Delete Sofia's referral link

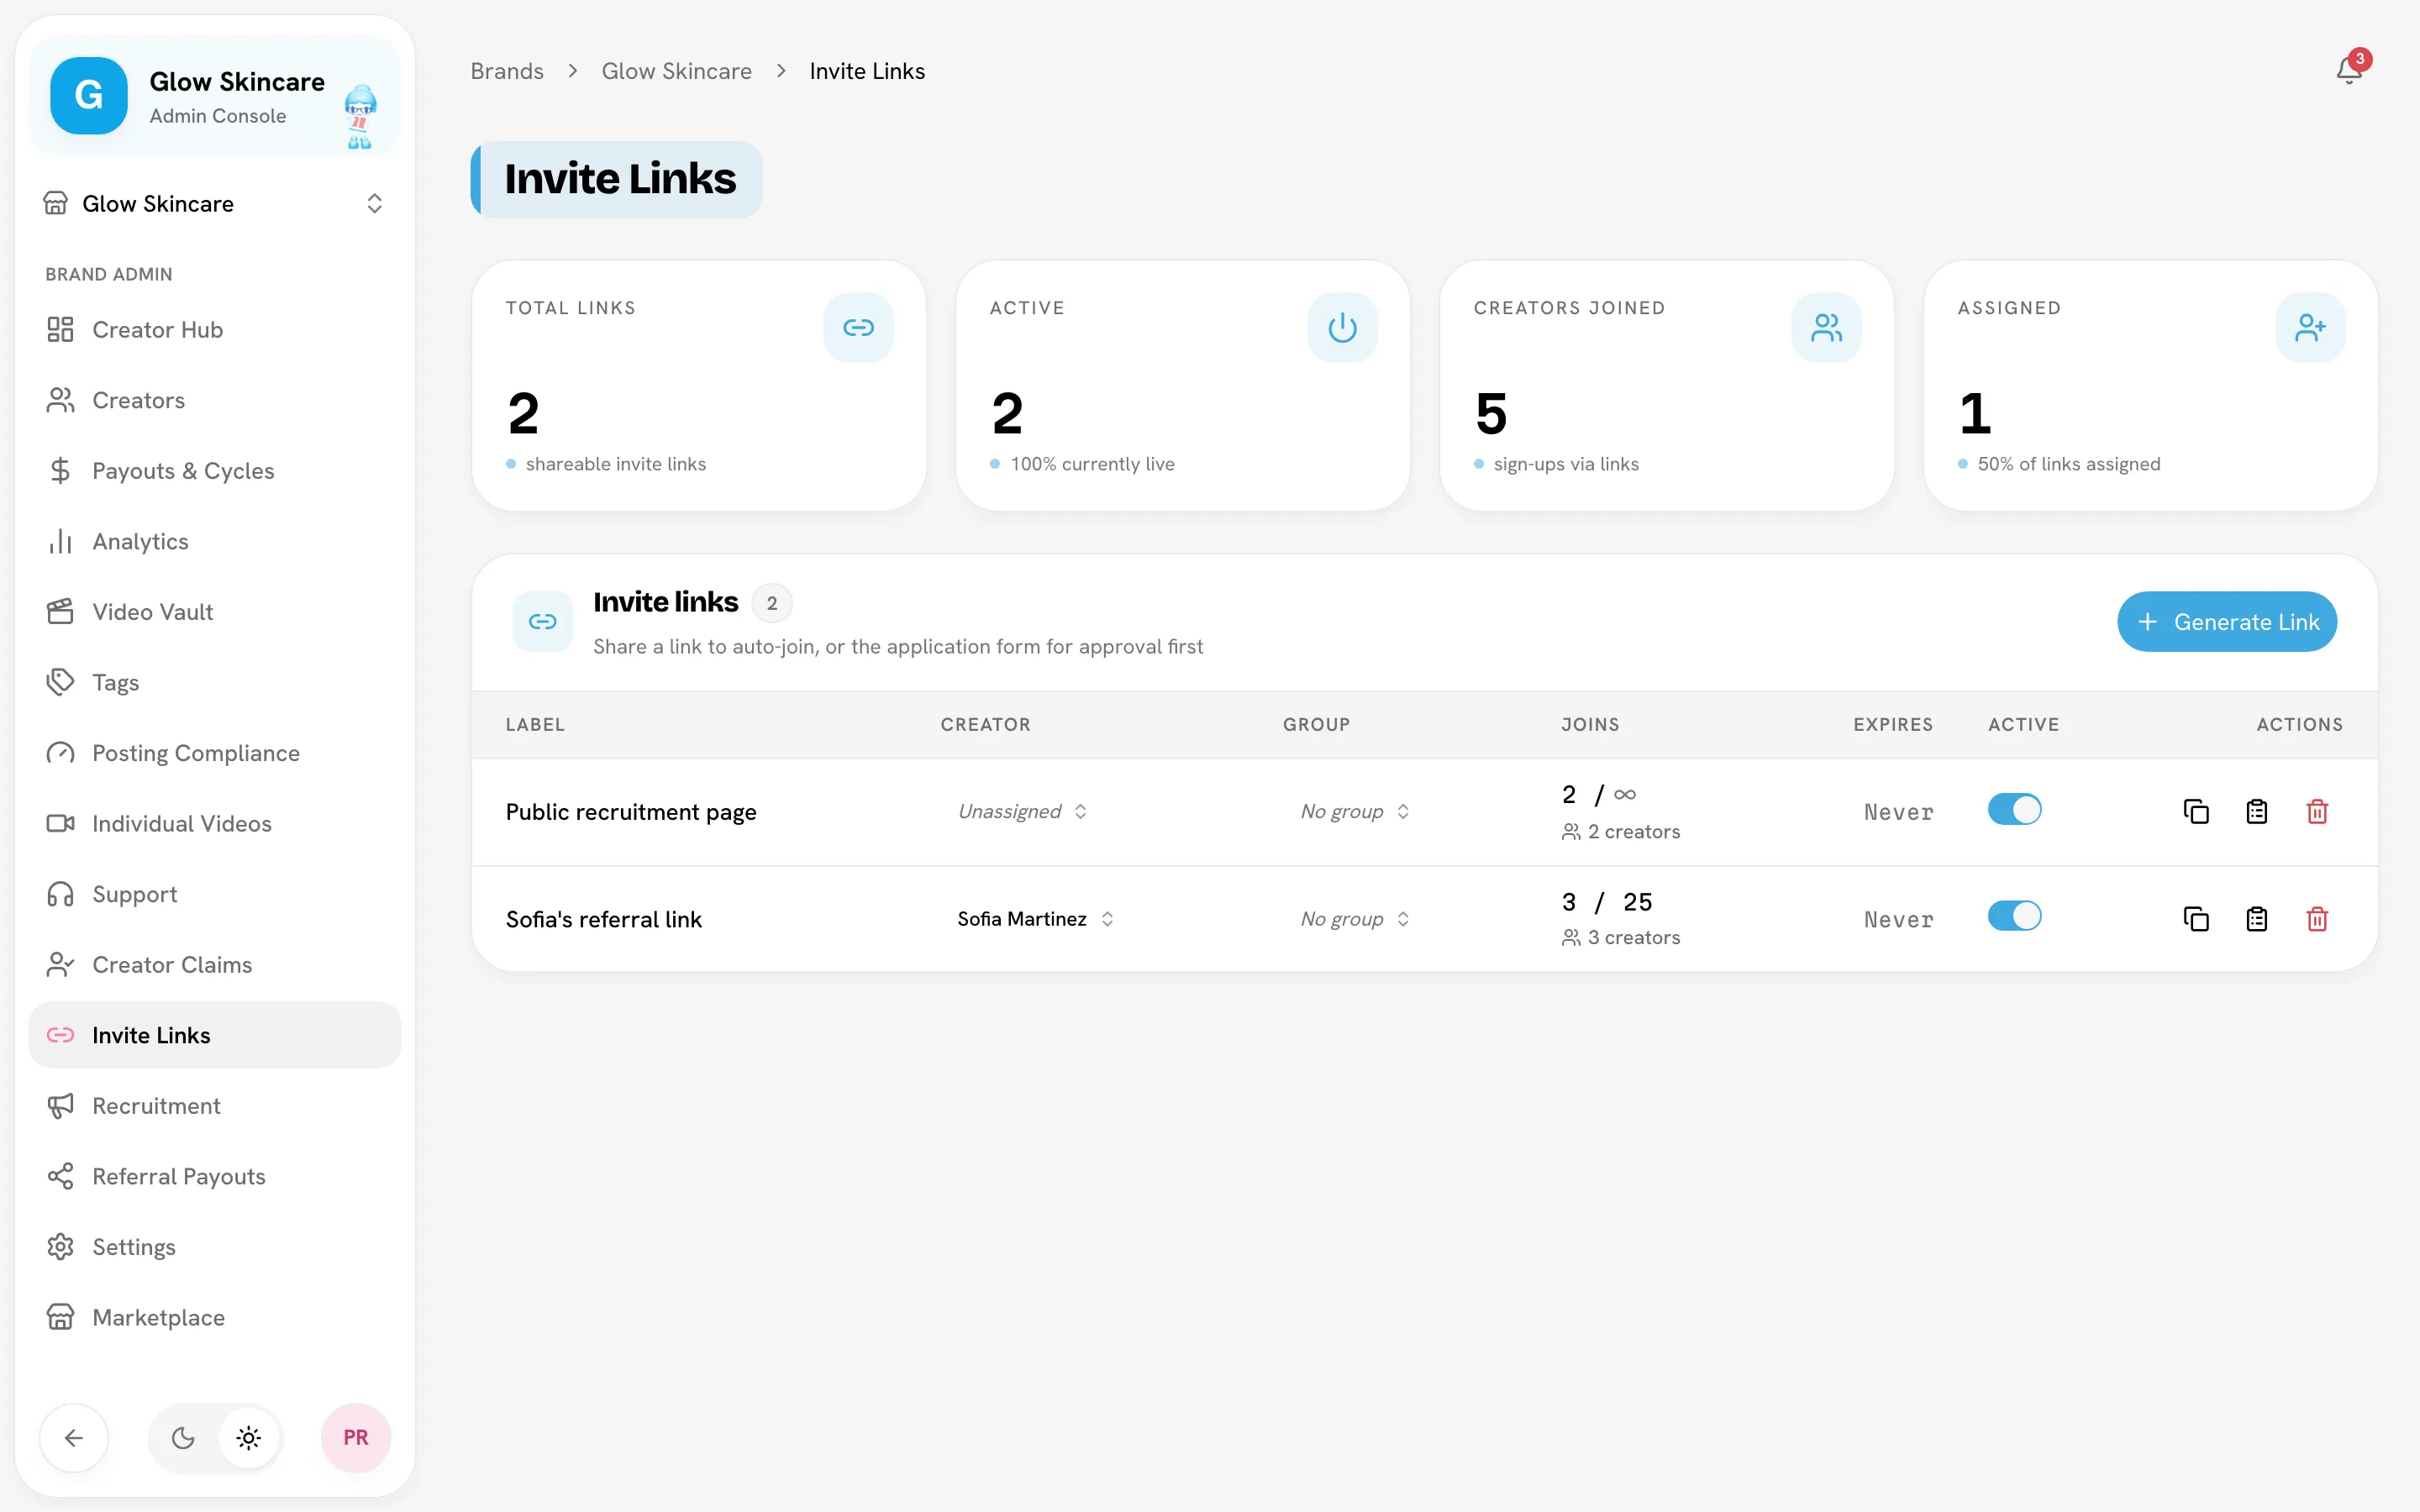(x=2317, y=918)
